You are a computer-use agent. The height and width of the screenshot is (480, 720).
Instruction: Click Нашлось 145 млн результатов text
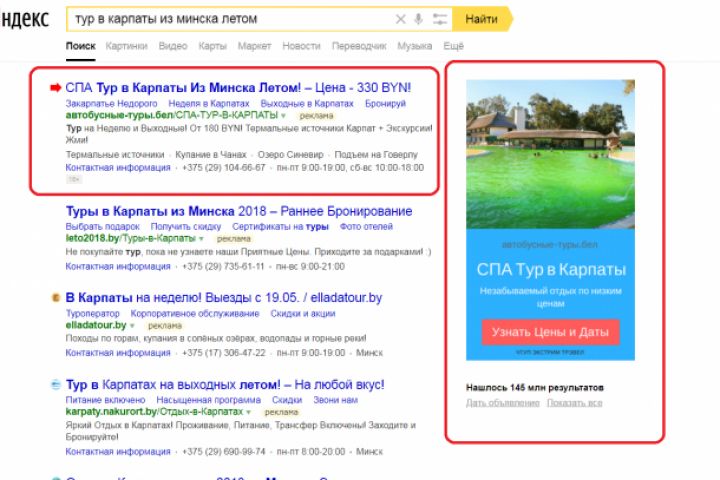[x=534, y=388]
